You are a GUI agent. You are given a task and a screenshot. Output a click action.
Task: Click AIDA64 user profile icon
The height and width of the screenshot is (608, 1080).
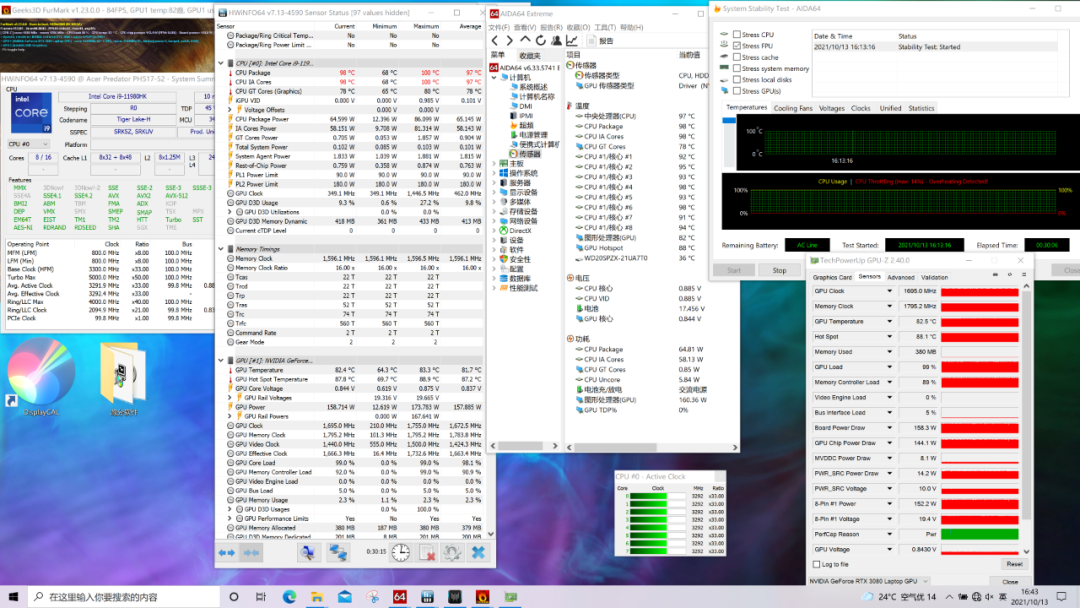pos(557,41)
